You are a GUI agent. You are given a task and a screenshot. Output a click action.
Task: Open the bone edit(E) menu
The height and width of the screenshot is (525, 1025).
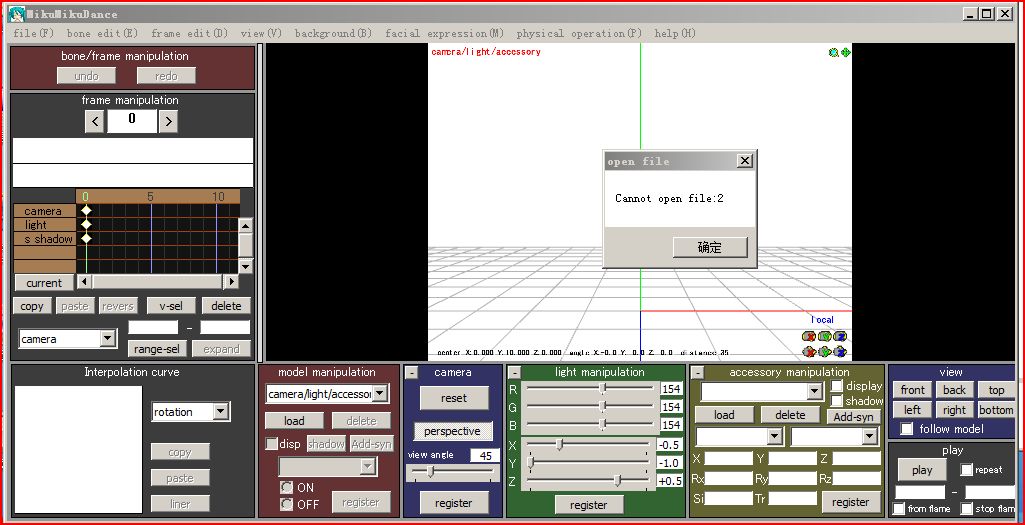(x=102, y=33)
